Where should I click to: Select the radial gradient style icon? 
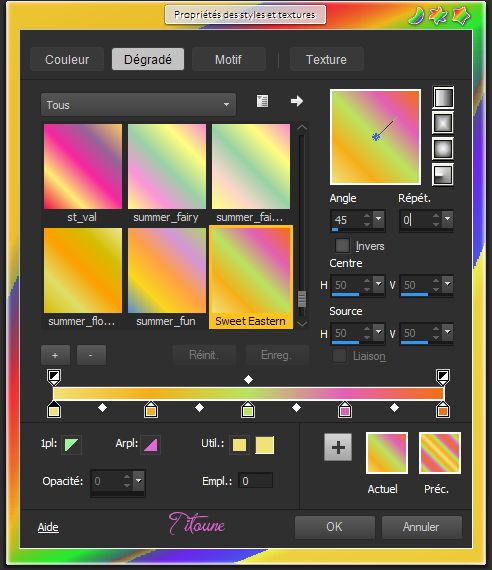click(x=443, y=174)
